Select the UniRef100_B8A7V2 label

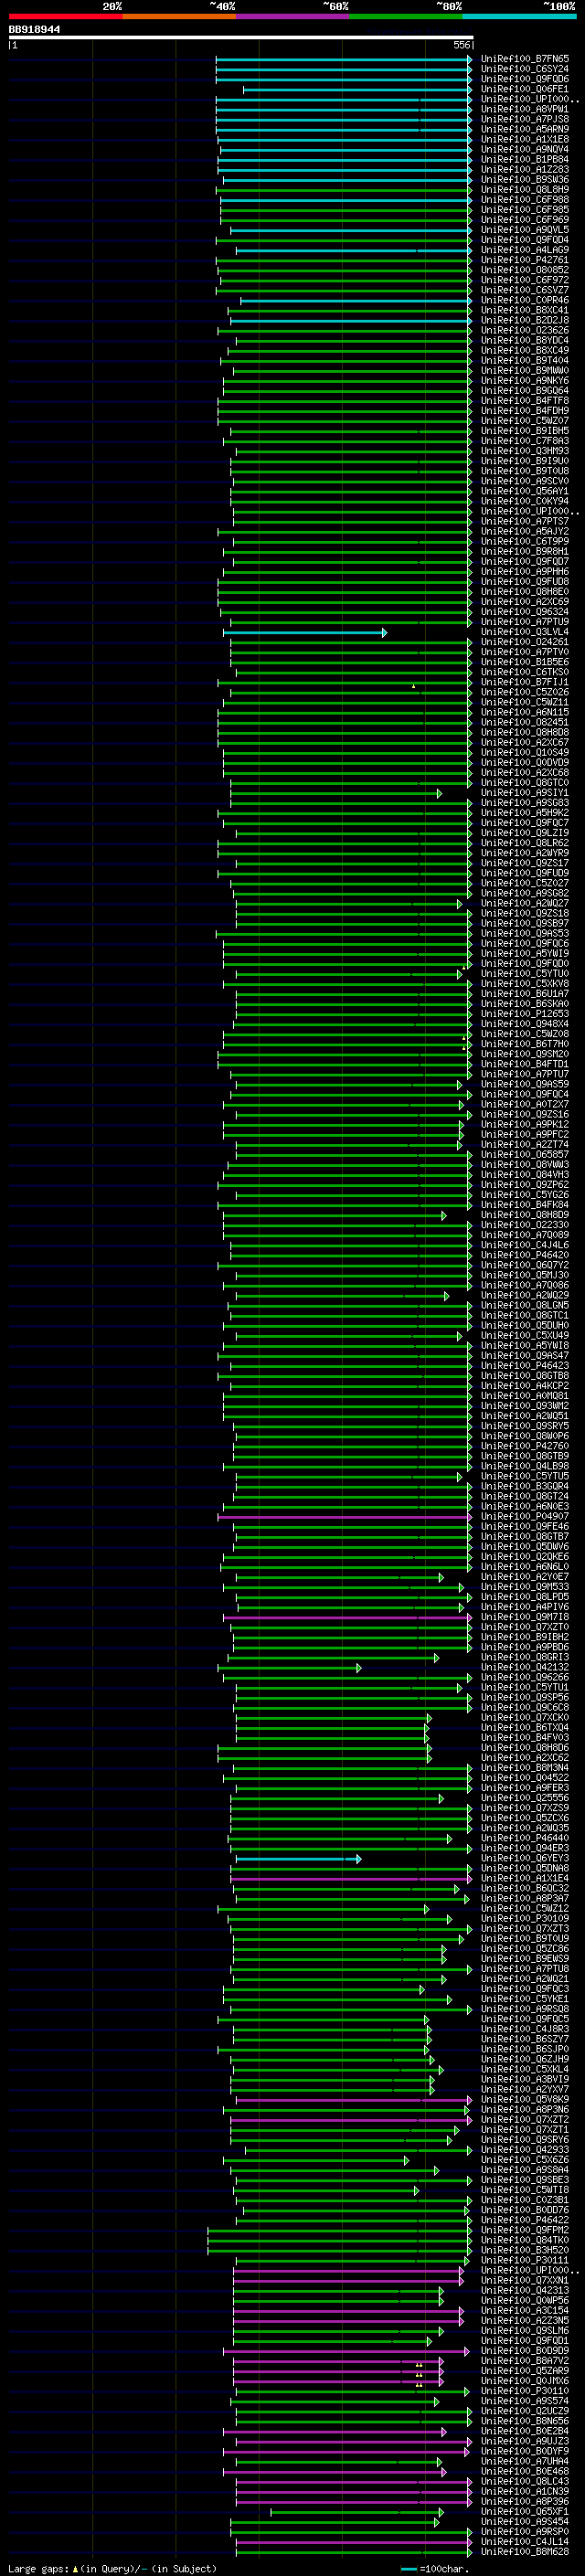(525, 2361)
